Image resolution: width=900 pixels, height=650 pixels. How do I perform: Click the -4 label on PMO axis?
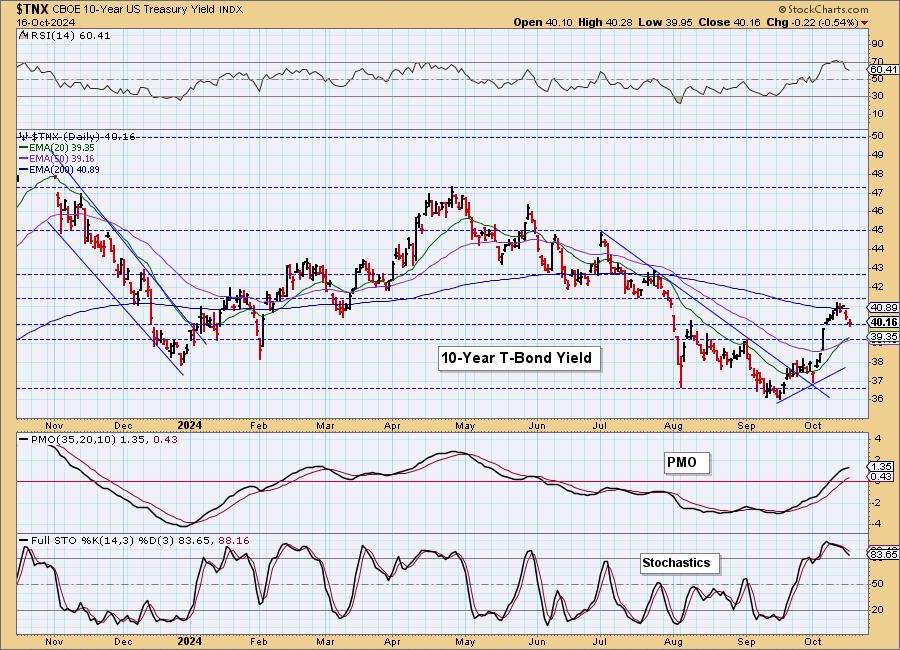pos(878,524)
